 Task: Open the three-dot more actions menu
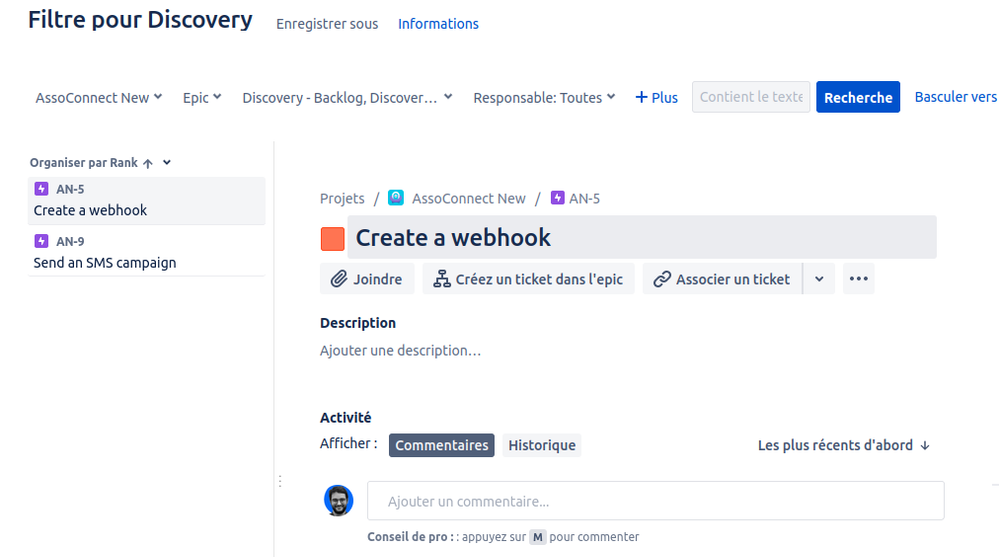(858, 278)
